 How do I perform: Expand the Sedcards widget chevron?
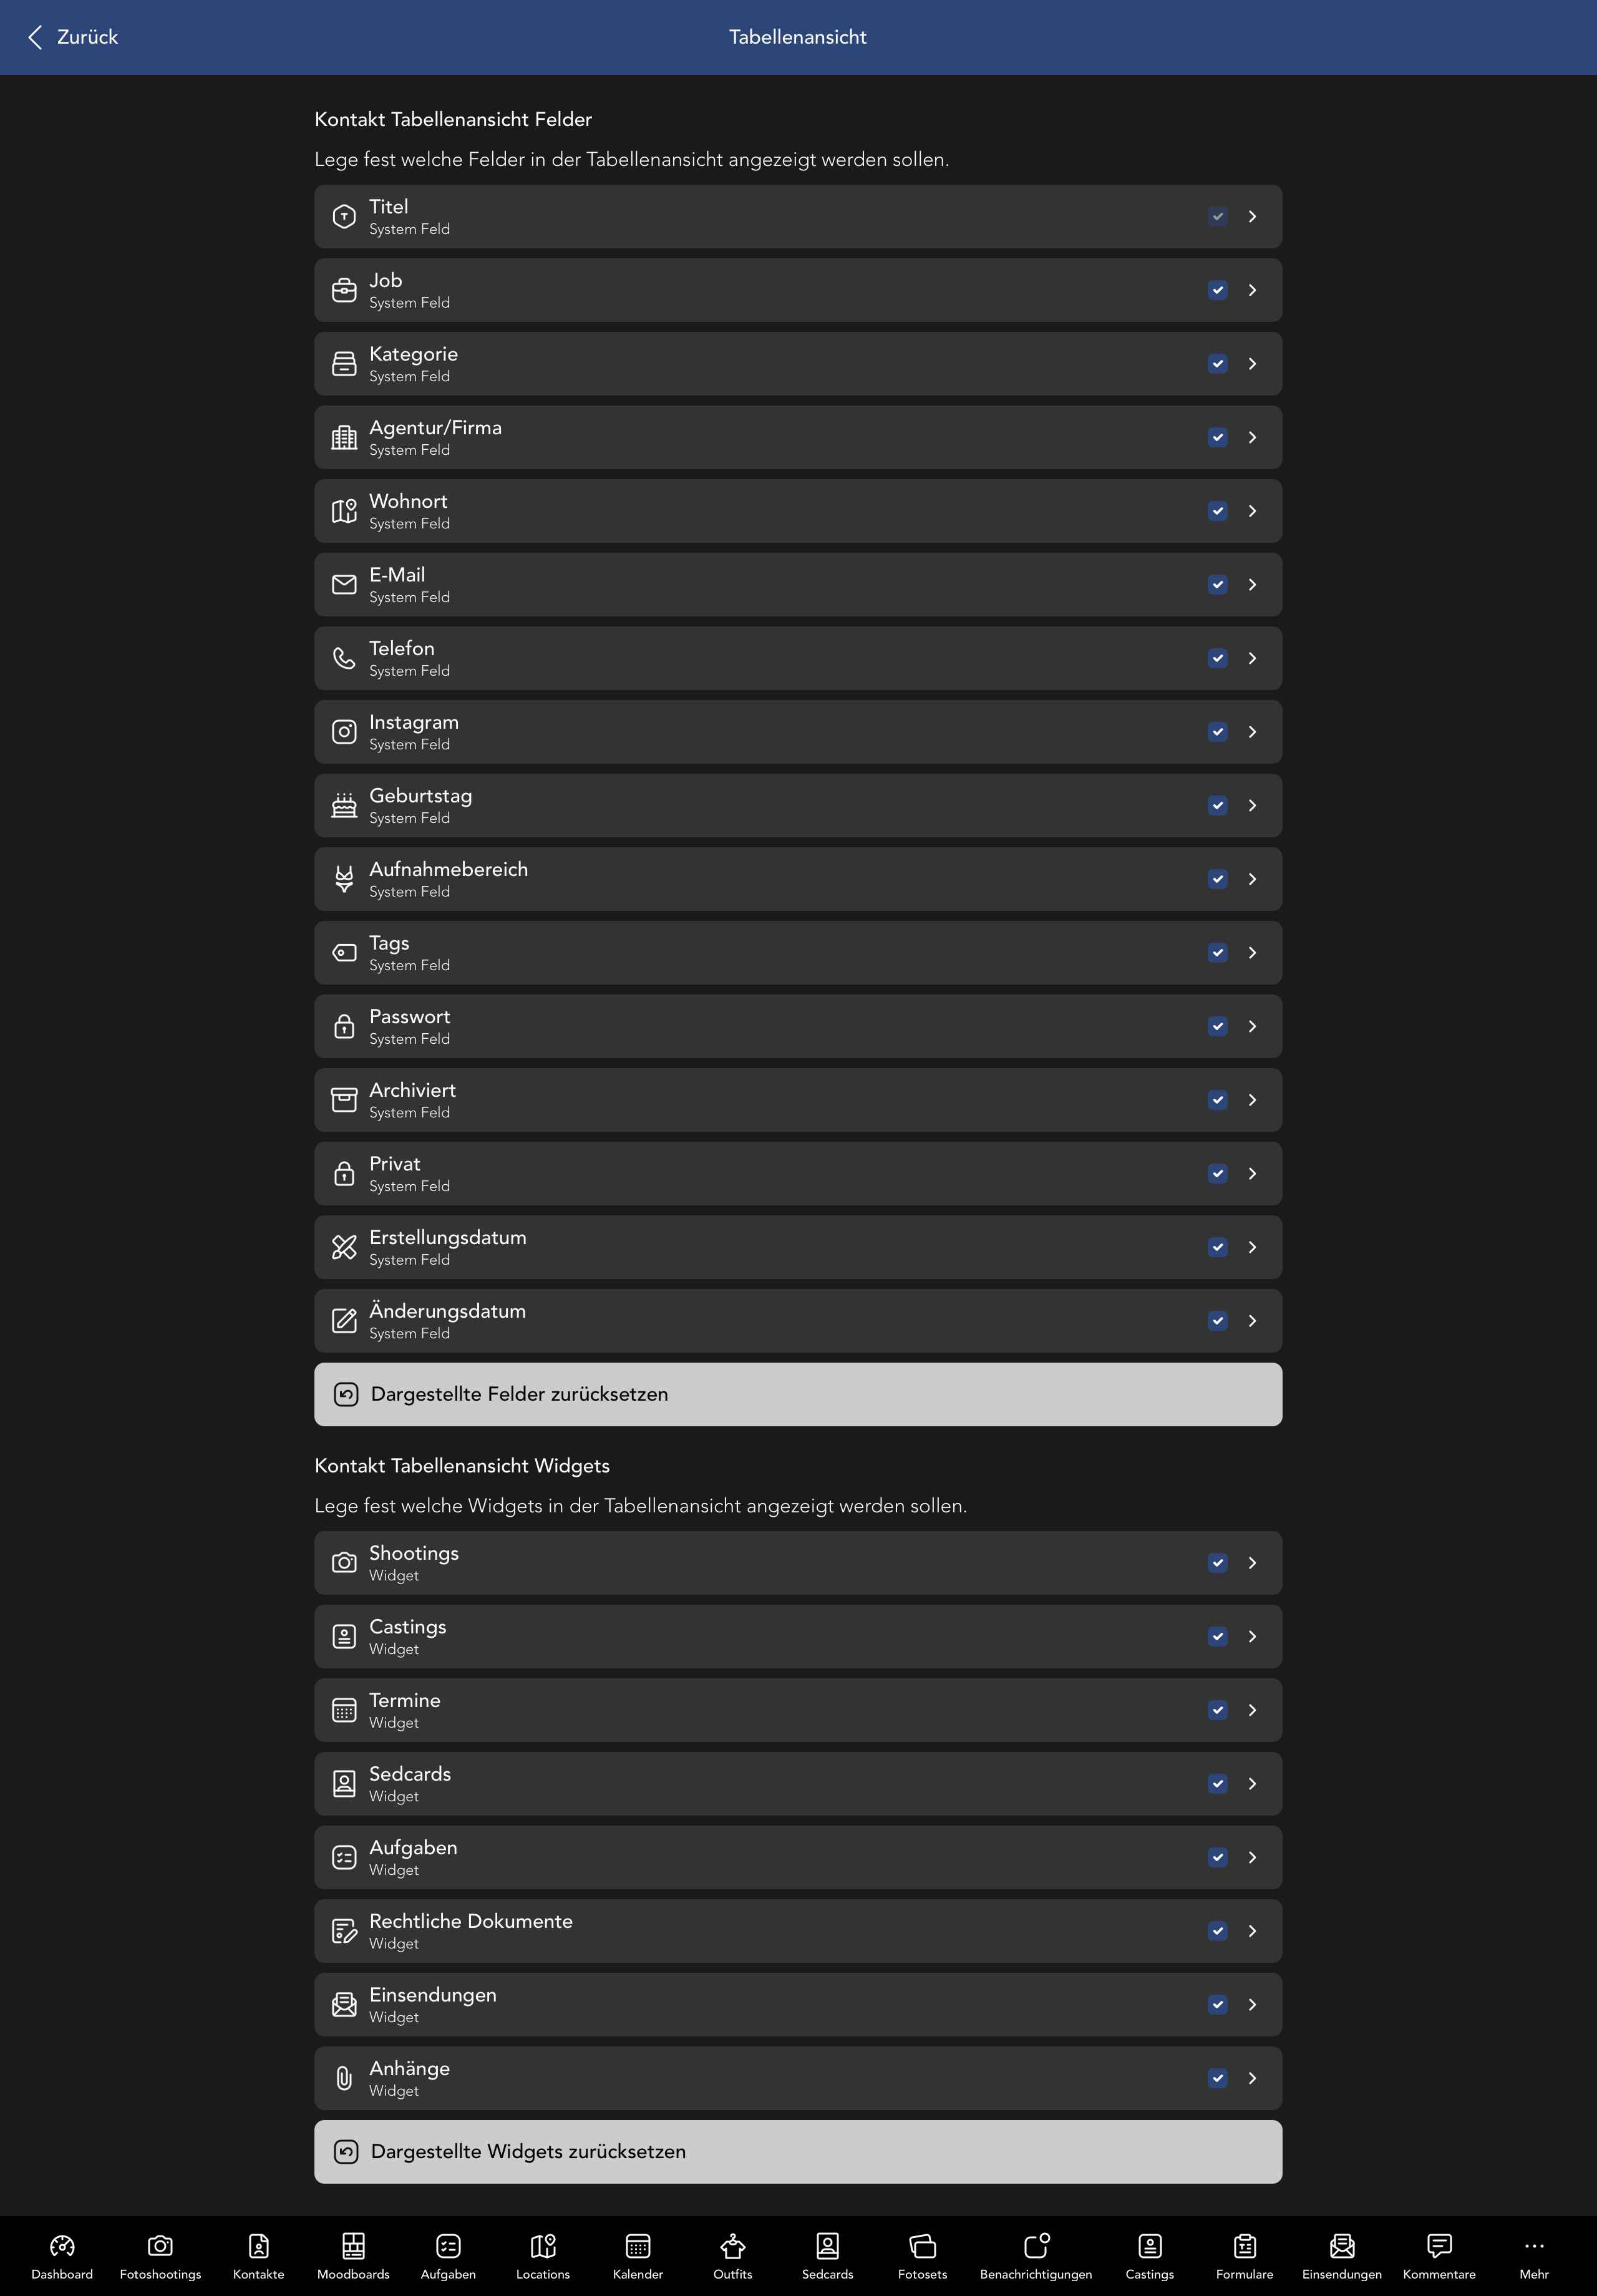click(x=1252, y=1784)
